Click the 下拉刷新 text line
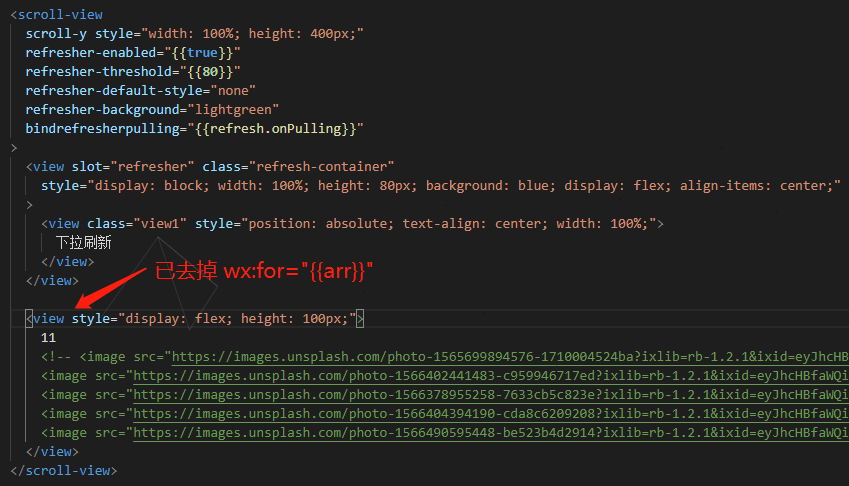849x486 pixels. tap(83, 242)
